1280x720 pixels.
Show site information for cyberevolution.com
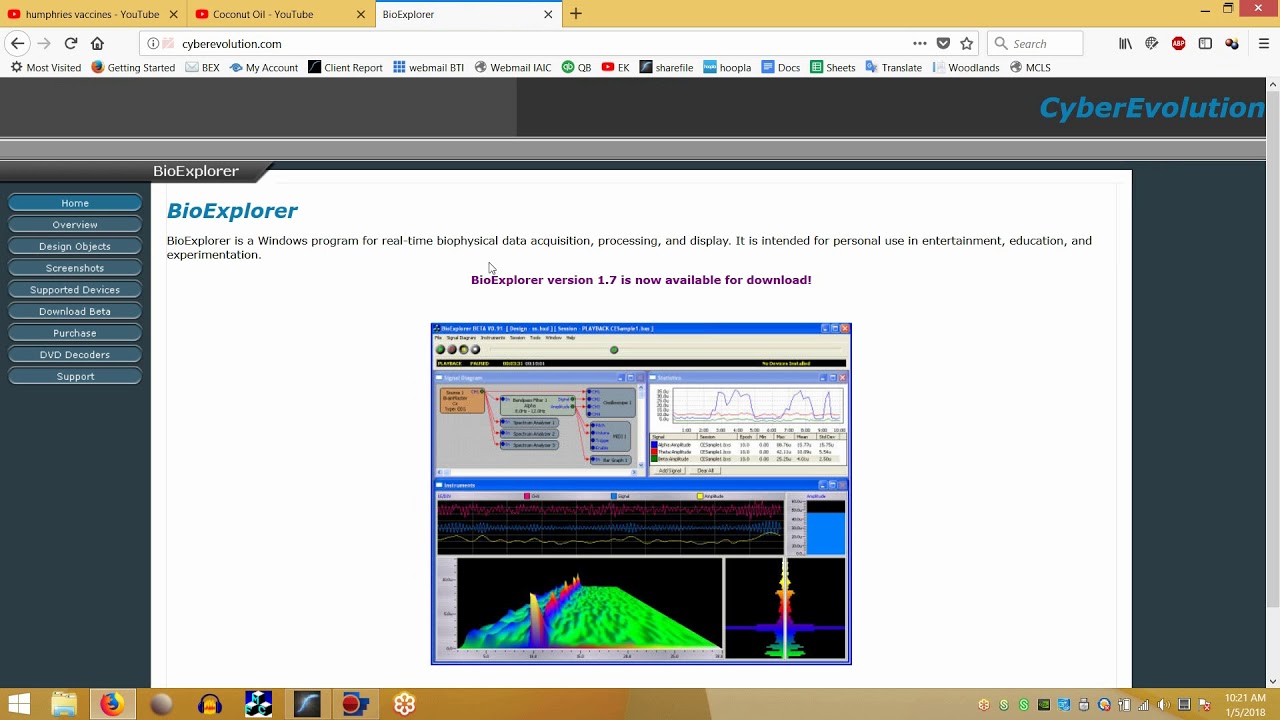coord(153,44)
